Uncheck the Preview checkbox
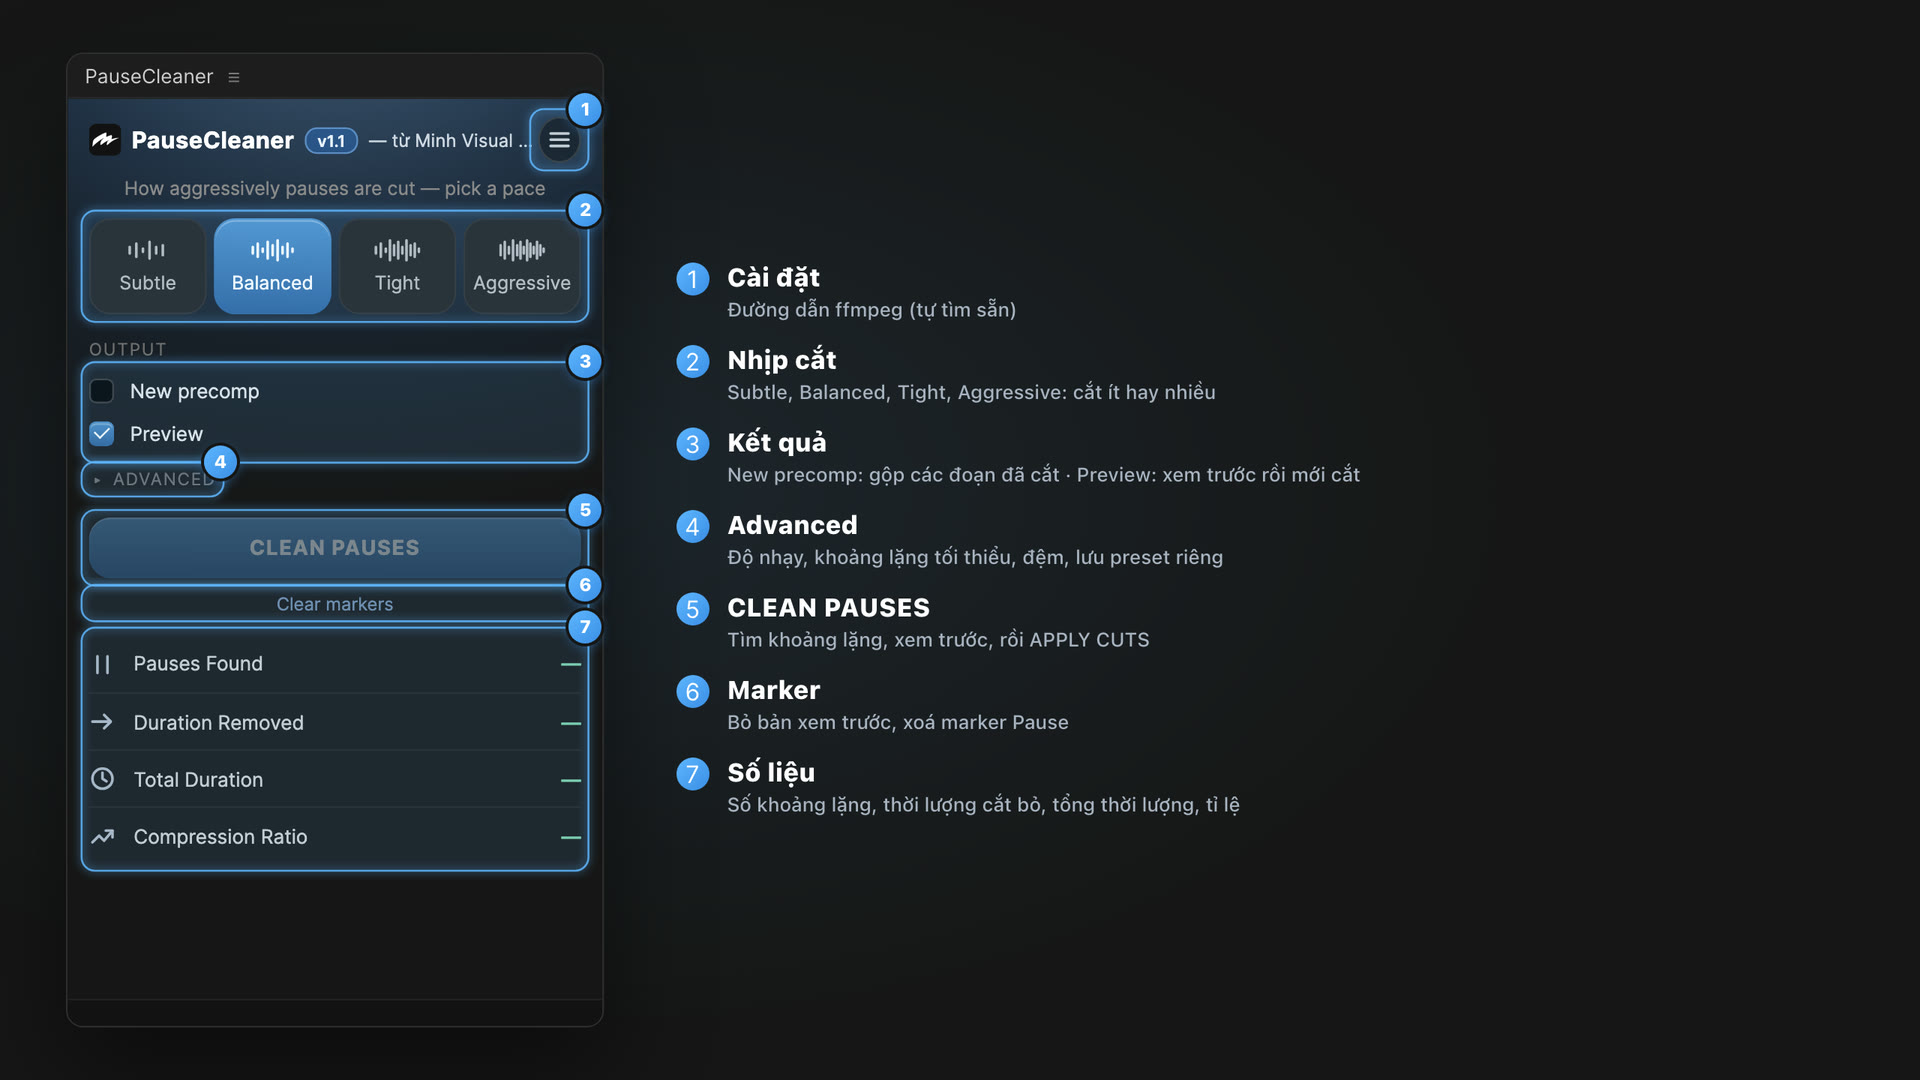The height and width of the screenshot is (1080, 1920). (x=102, y=434)
